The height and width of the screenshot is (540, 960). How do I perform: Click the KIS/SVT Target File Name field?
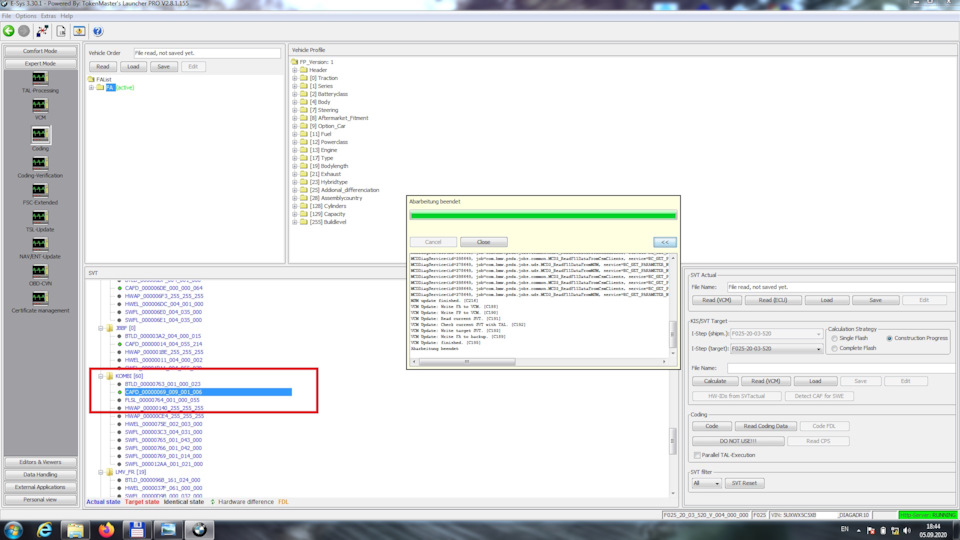coord(842,368)
